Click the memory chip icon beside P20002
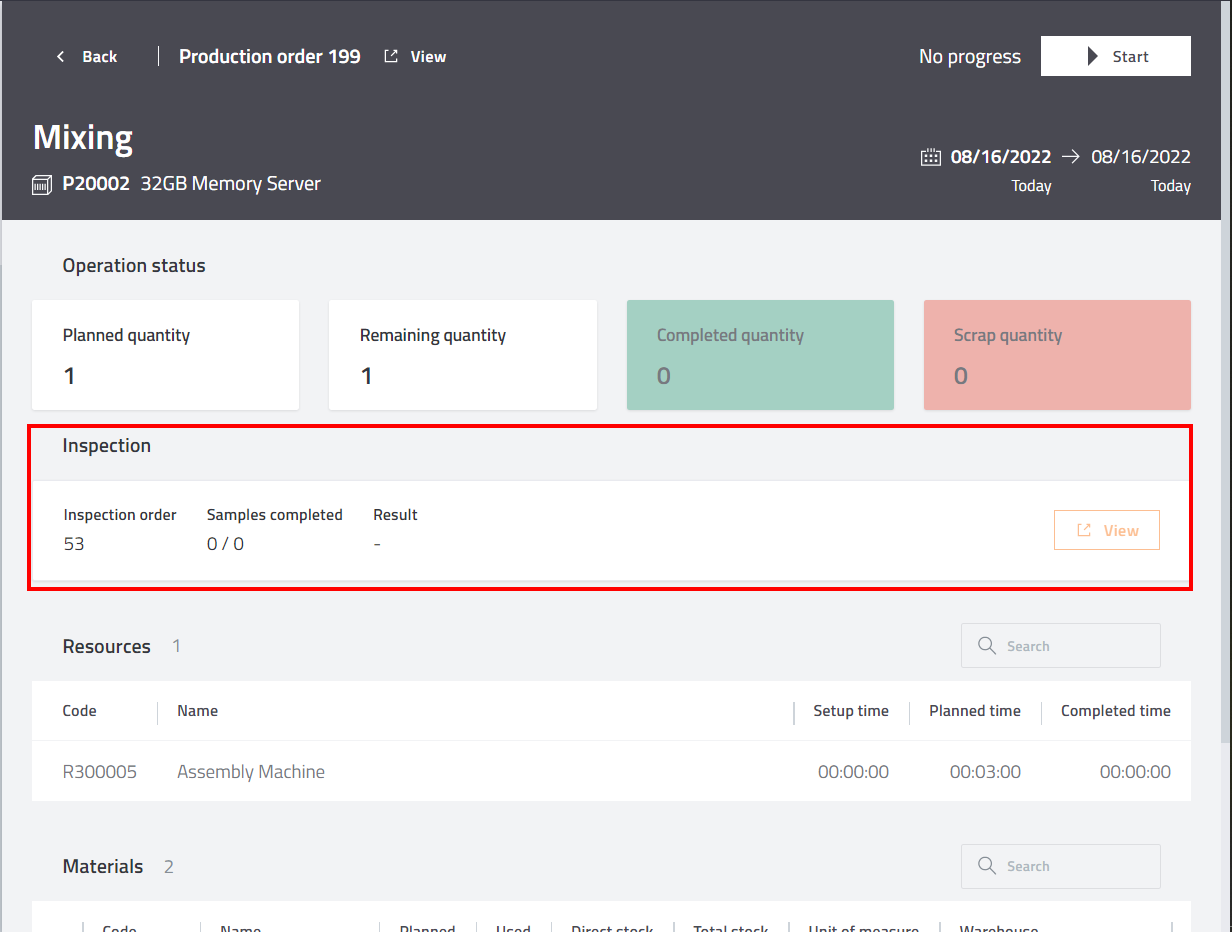The height and width of the screenshot is (932, 1232). tap(42, 185)
